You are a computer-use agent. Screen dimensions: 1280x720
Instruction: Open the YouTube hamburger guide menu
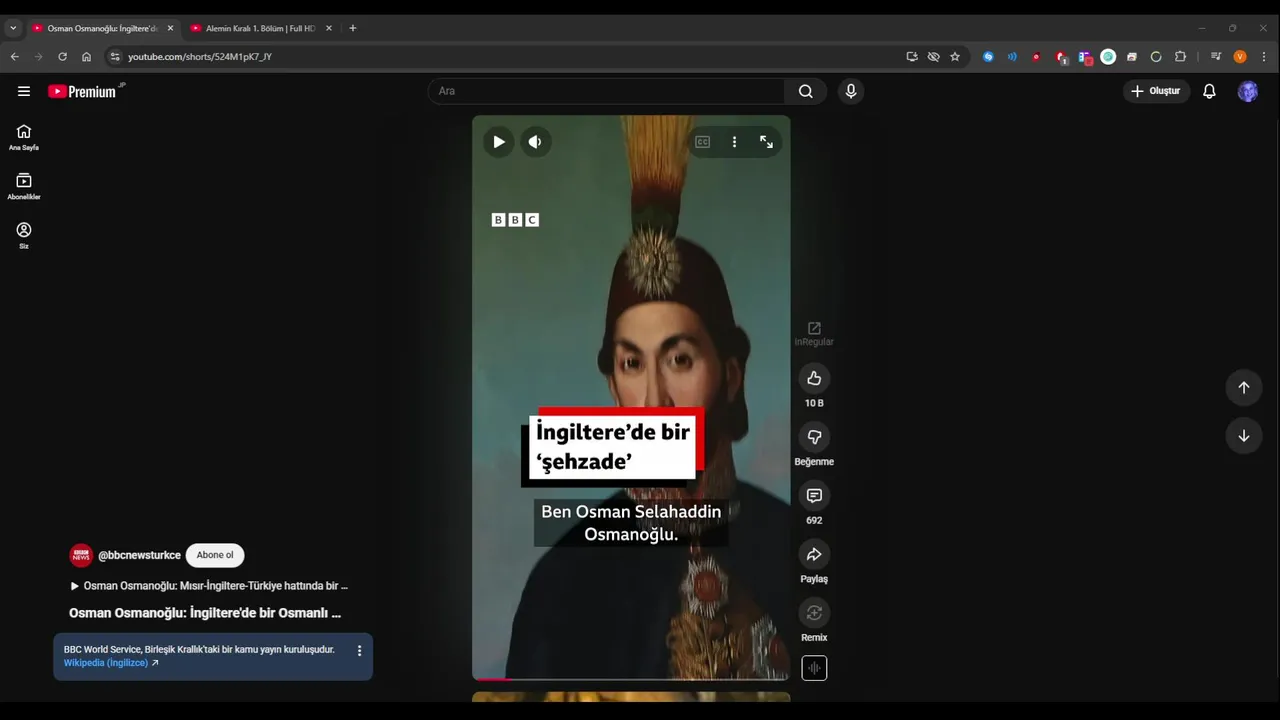(x=24, y=91)
